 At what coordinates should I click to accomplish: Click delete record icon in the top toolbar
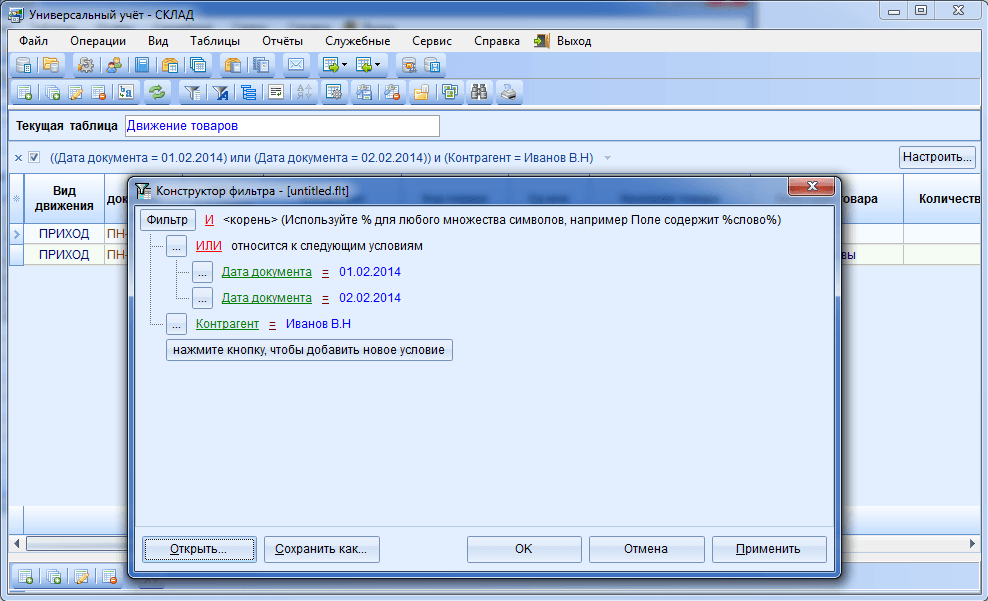(98, 93)
